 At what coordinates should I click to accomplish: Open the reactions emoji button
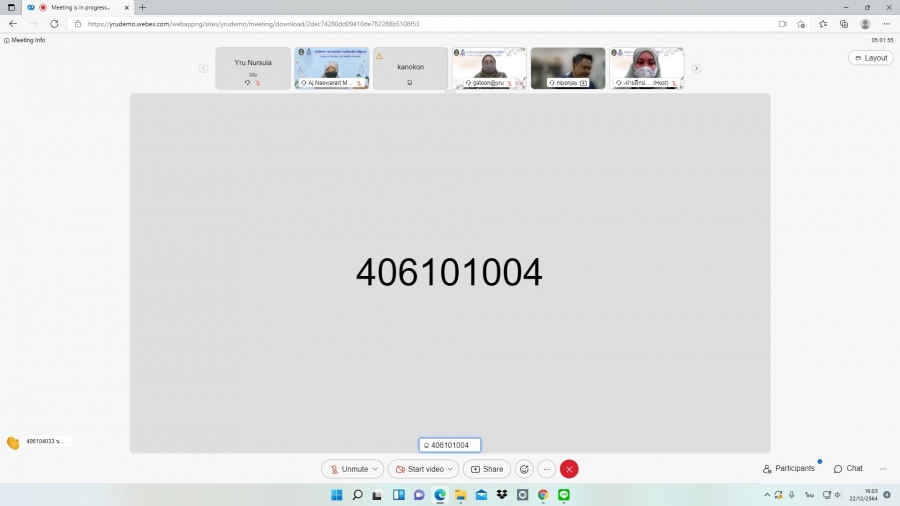tap(524, 469)
